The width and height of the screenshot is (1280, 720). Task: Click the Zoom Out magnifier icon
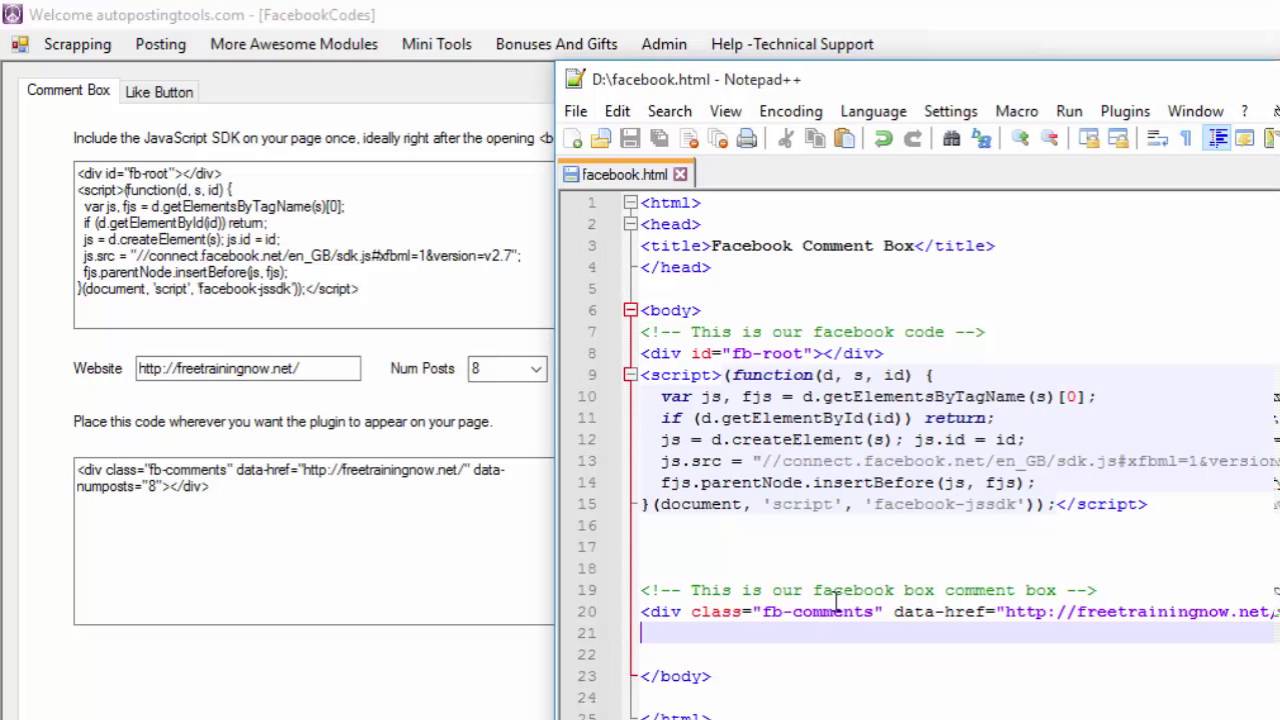1049,139
